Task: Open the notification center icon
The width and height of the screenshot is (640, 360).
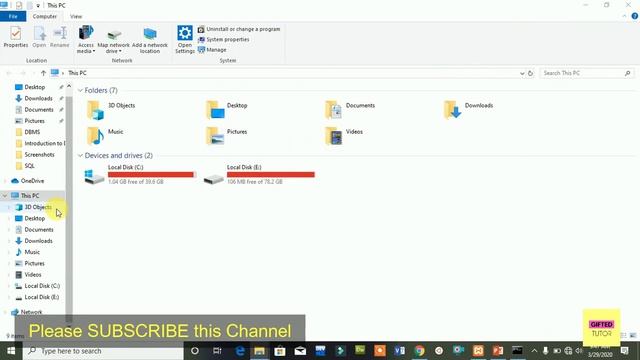Action: (x=624, y=351)
